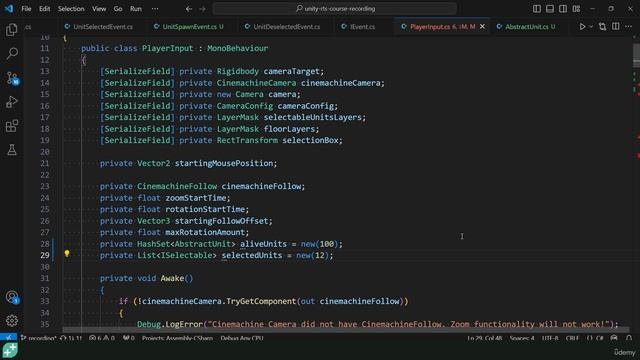This screenshot has width=640, height=360.
Task: Open the Manage gear settings icon
Action: (12, 321)
